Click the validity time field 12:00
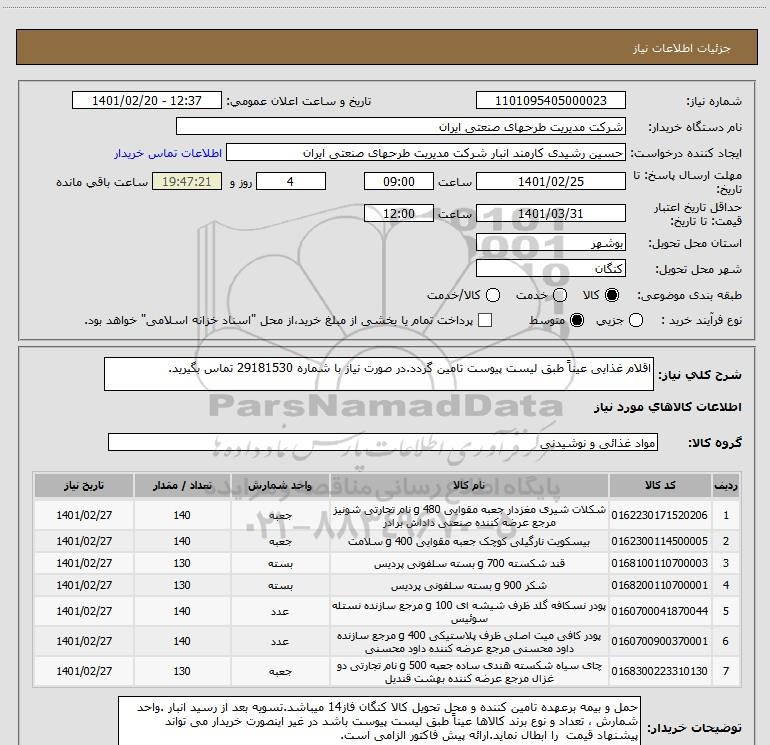770x745 pixels. [399, 214]
